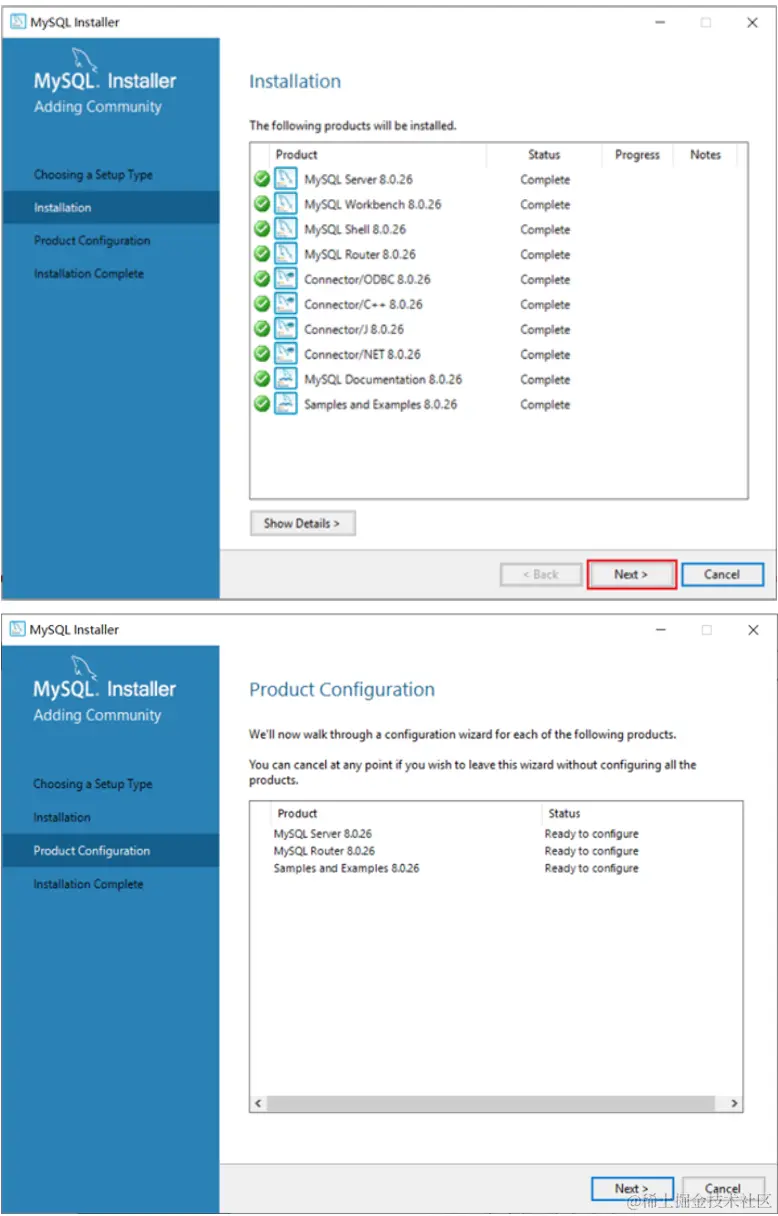Select Installation Complete step in Installation window sidebar
The width and height of the screenshot is (778, 1216).
(89, 274)
